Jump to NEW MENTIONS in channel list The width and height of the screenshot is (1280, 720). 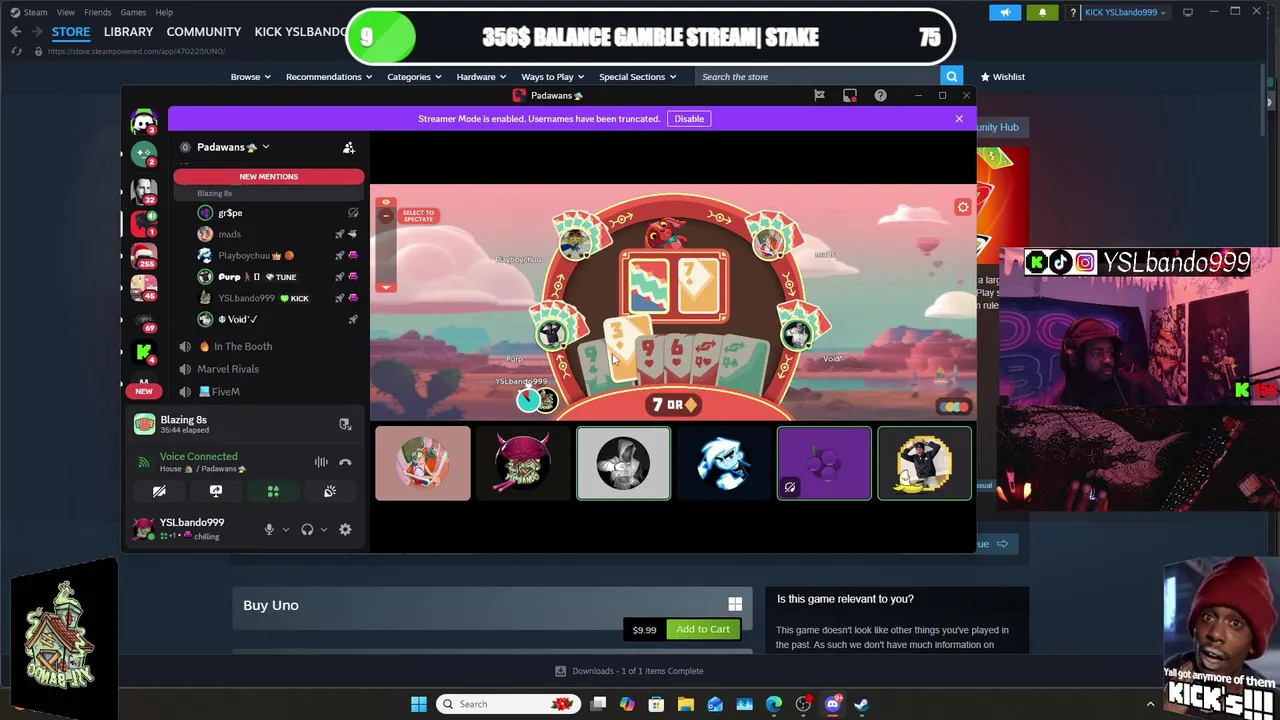coord(269,177)
